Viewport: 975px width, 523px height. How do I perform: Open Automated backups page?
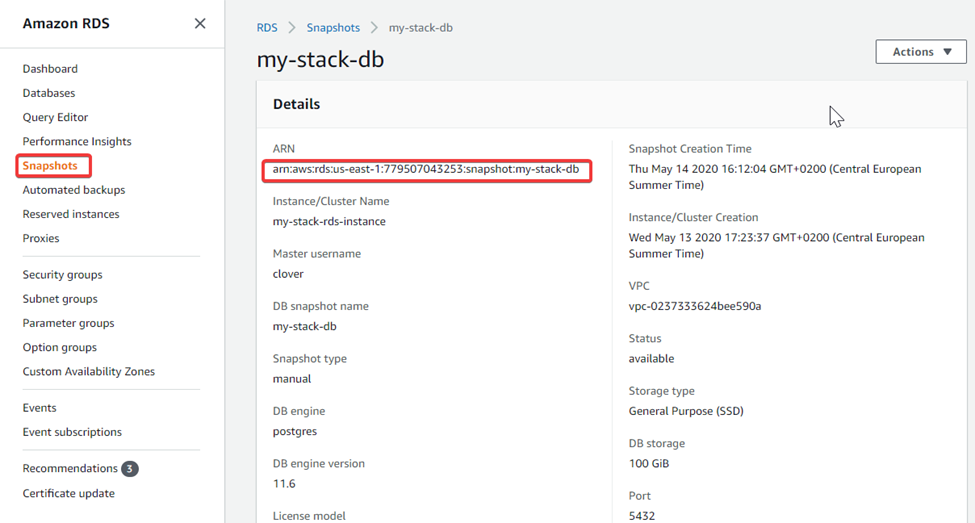tap(74, 190)
